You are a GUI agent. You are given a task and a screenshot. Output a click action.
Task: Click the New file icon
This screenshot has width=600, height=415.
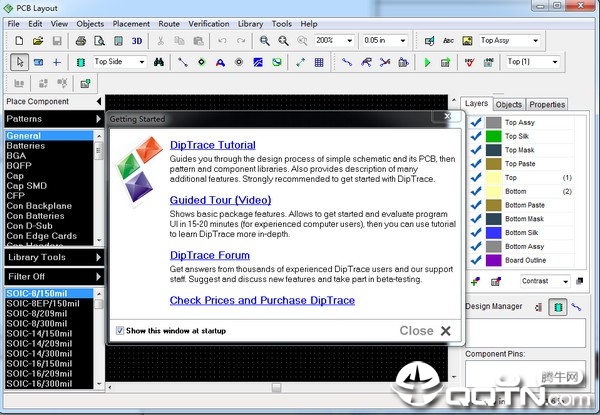pyautogui.click(x=19, y=41)
